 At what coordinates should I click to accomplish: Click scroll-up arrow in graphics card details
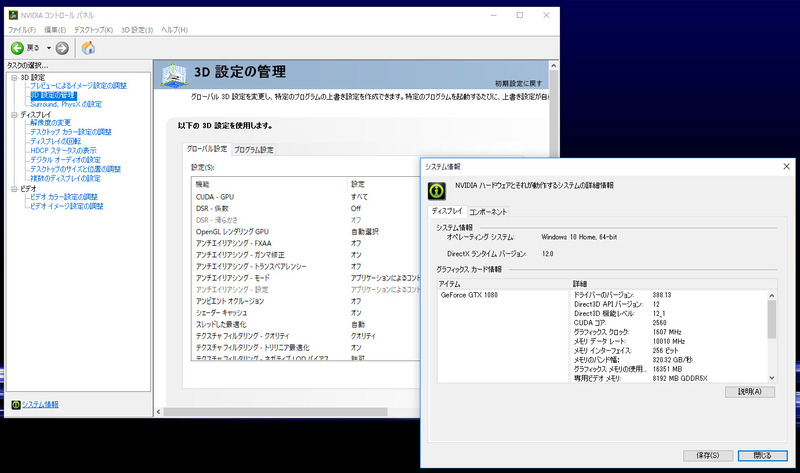point(771,295)
